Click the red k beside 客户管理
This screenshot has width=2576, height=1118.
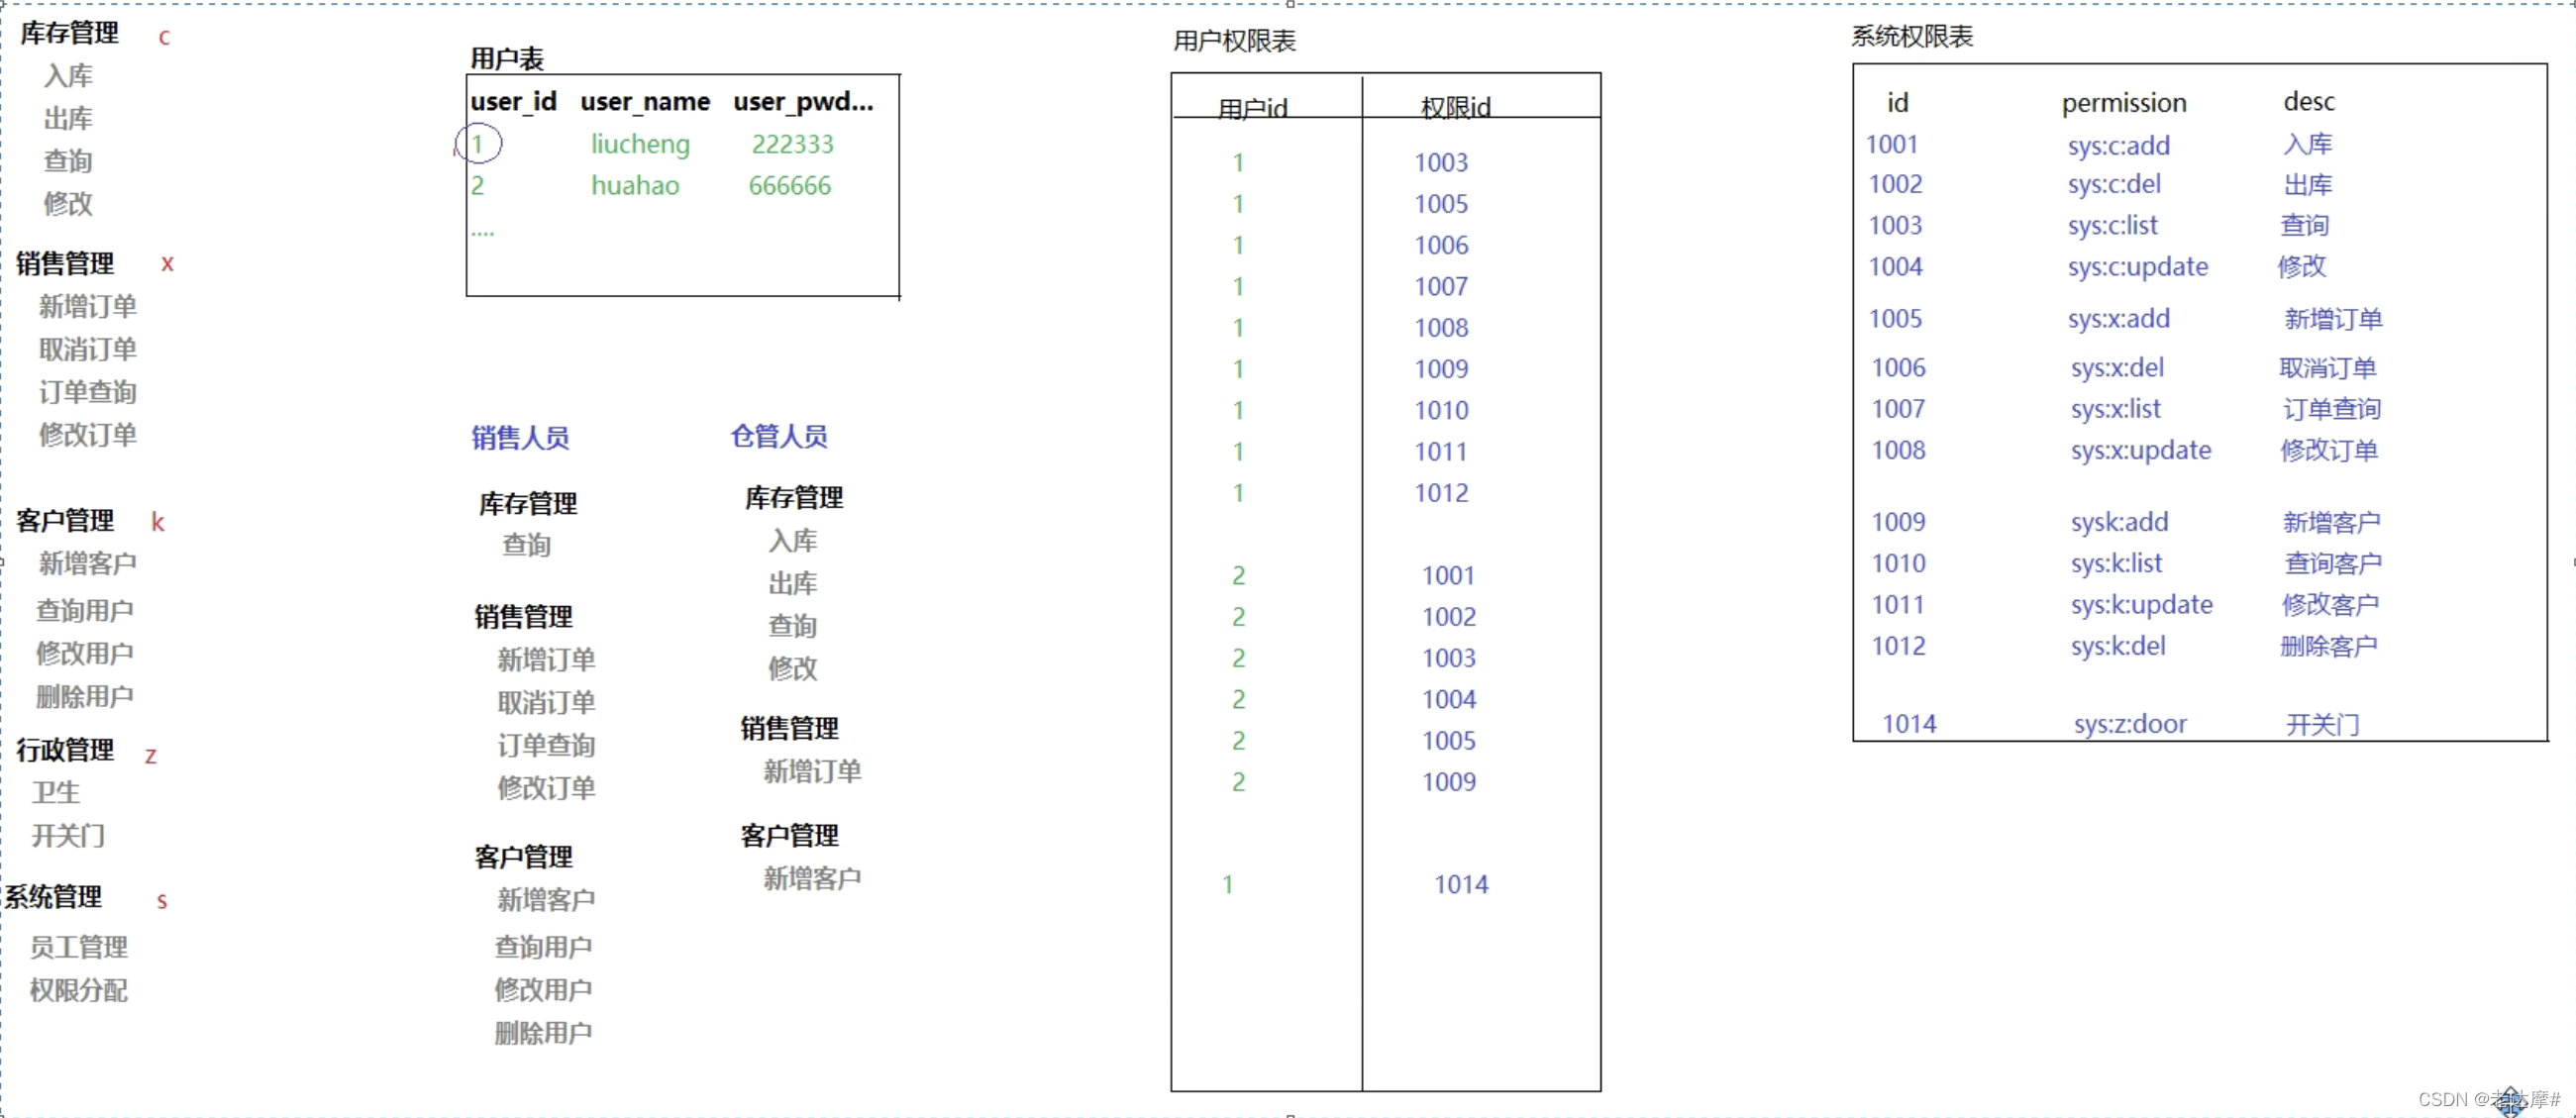(157, 521)
